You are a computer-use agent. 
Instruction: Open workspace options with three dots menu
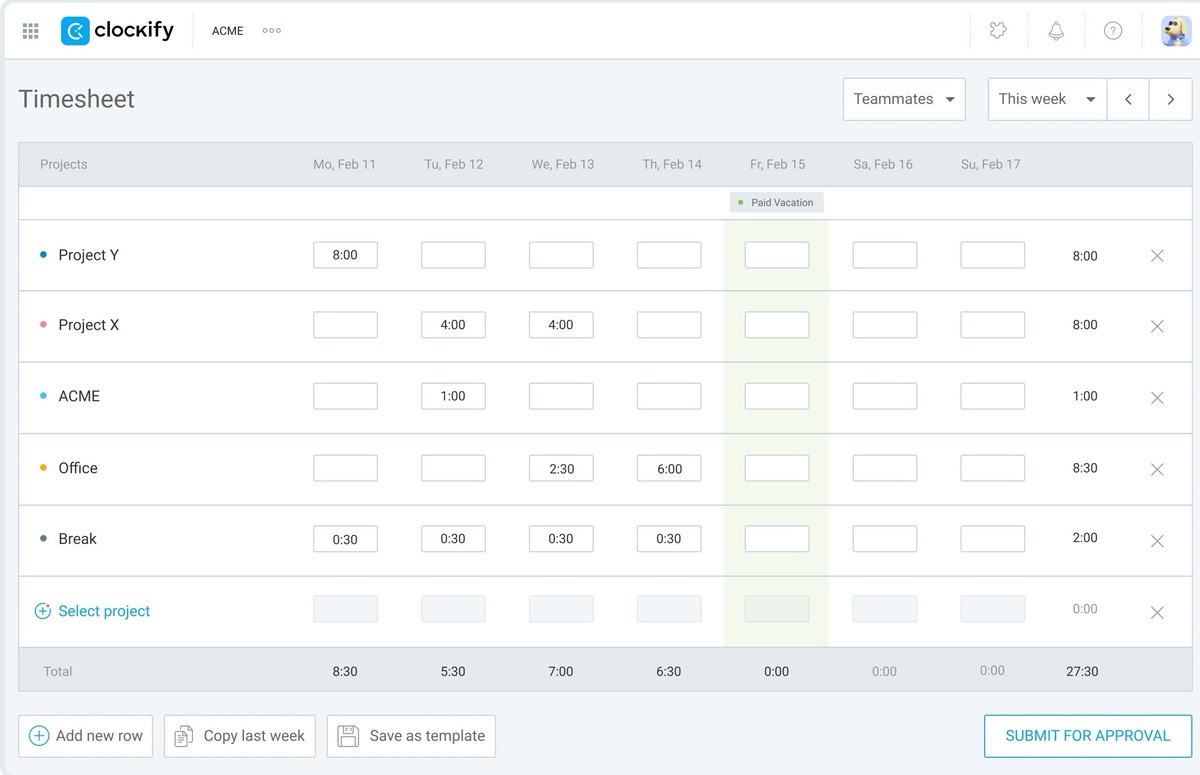pyautogui.click(x=271, y=30)
